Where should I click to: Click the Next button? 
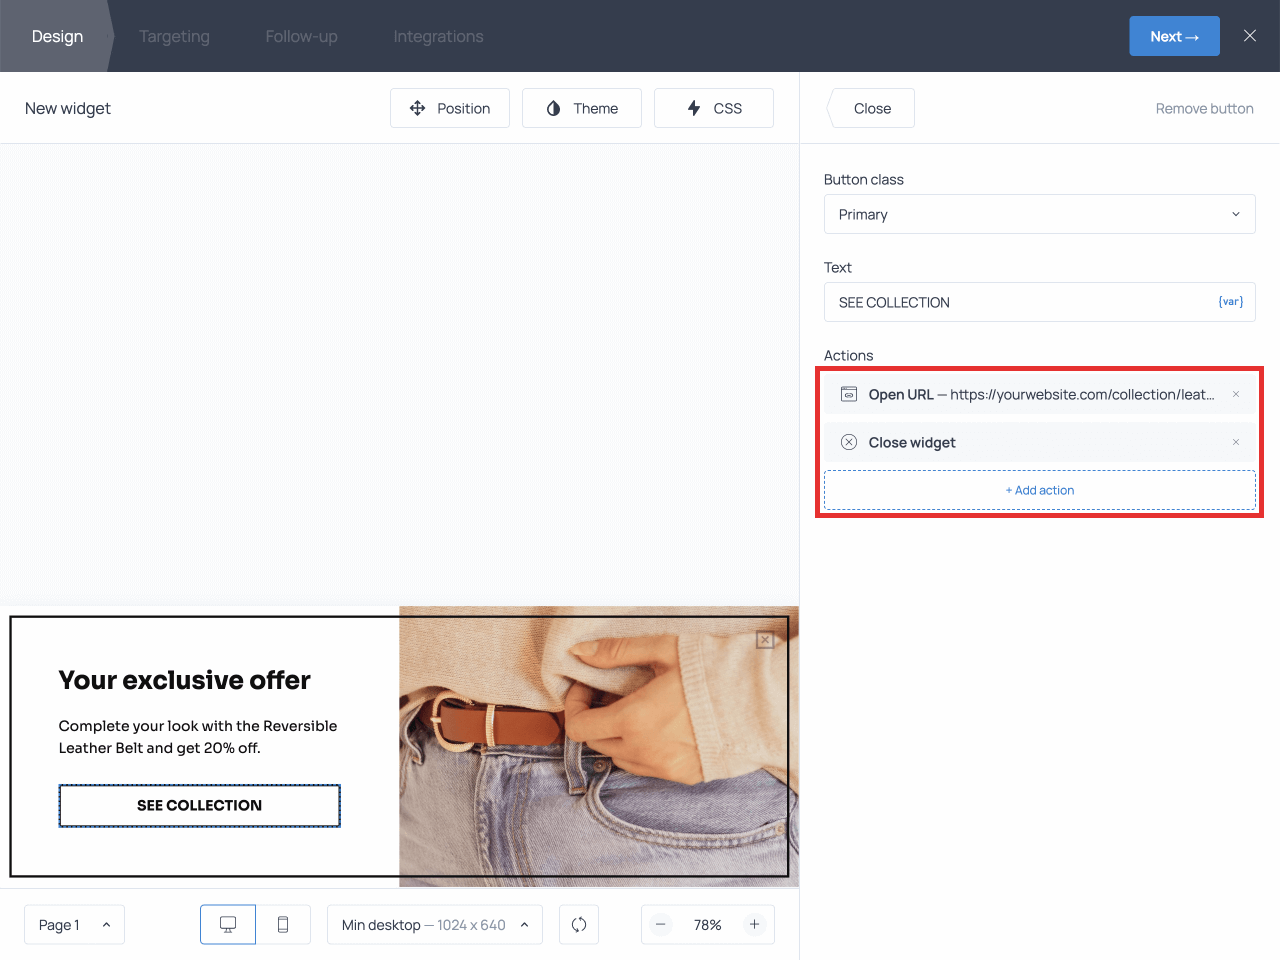[1174, 36]
